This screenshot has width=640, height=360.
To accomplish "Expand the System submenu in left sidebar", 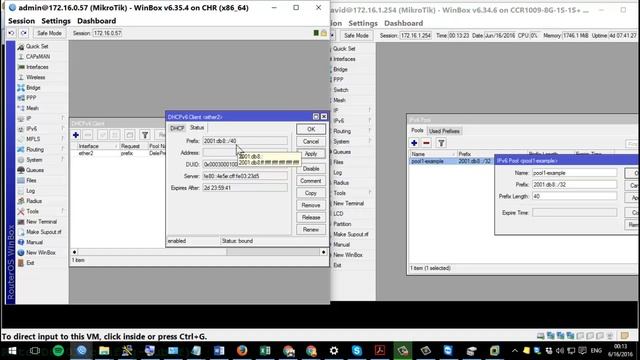I will [40, 160].
